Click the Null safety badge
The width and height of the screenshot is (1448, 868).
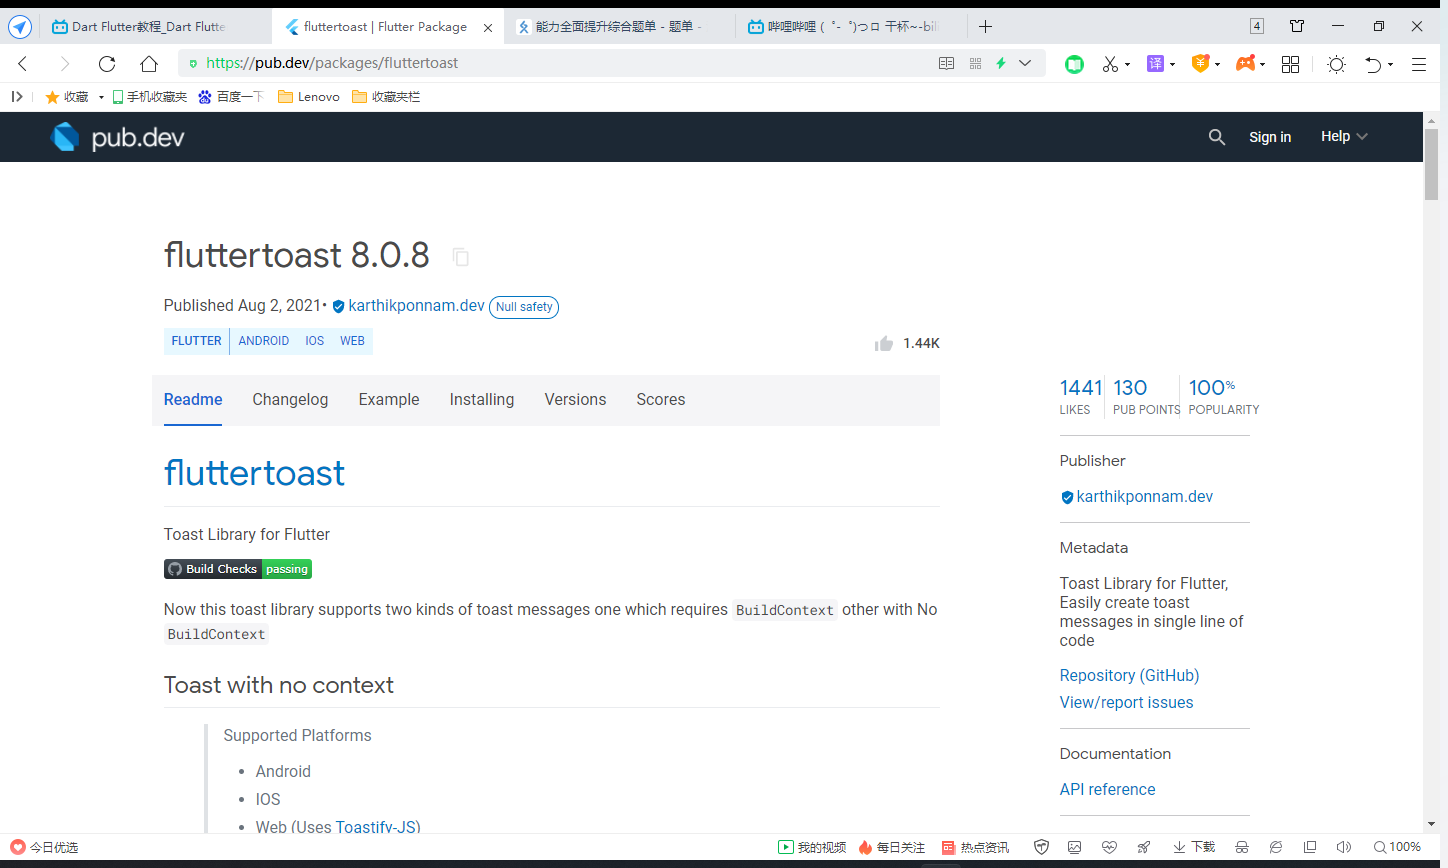(524, 307)
